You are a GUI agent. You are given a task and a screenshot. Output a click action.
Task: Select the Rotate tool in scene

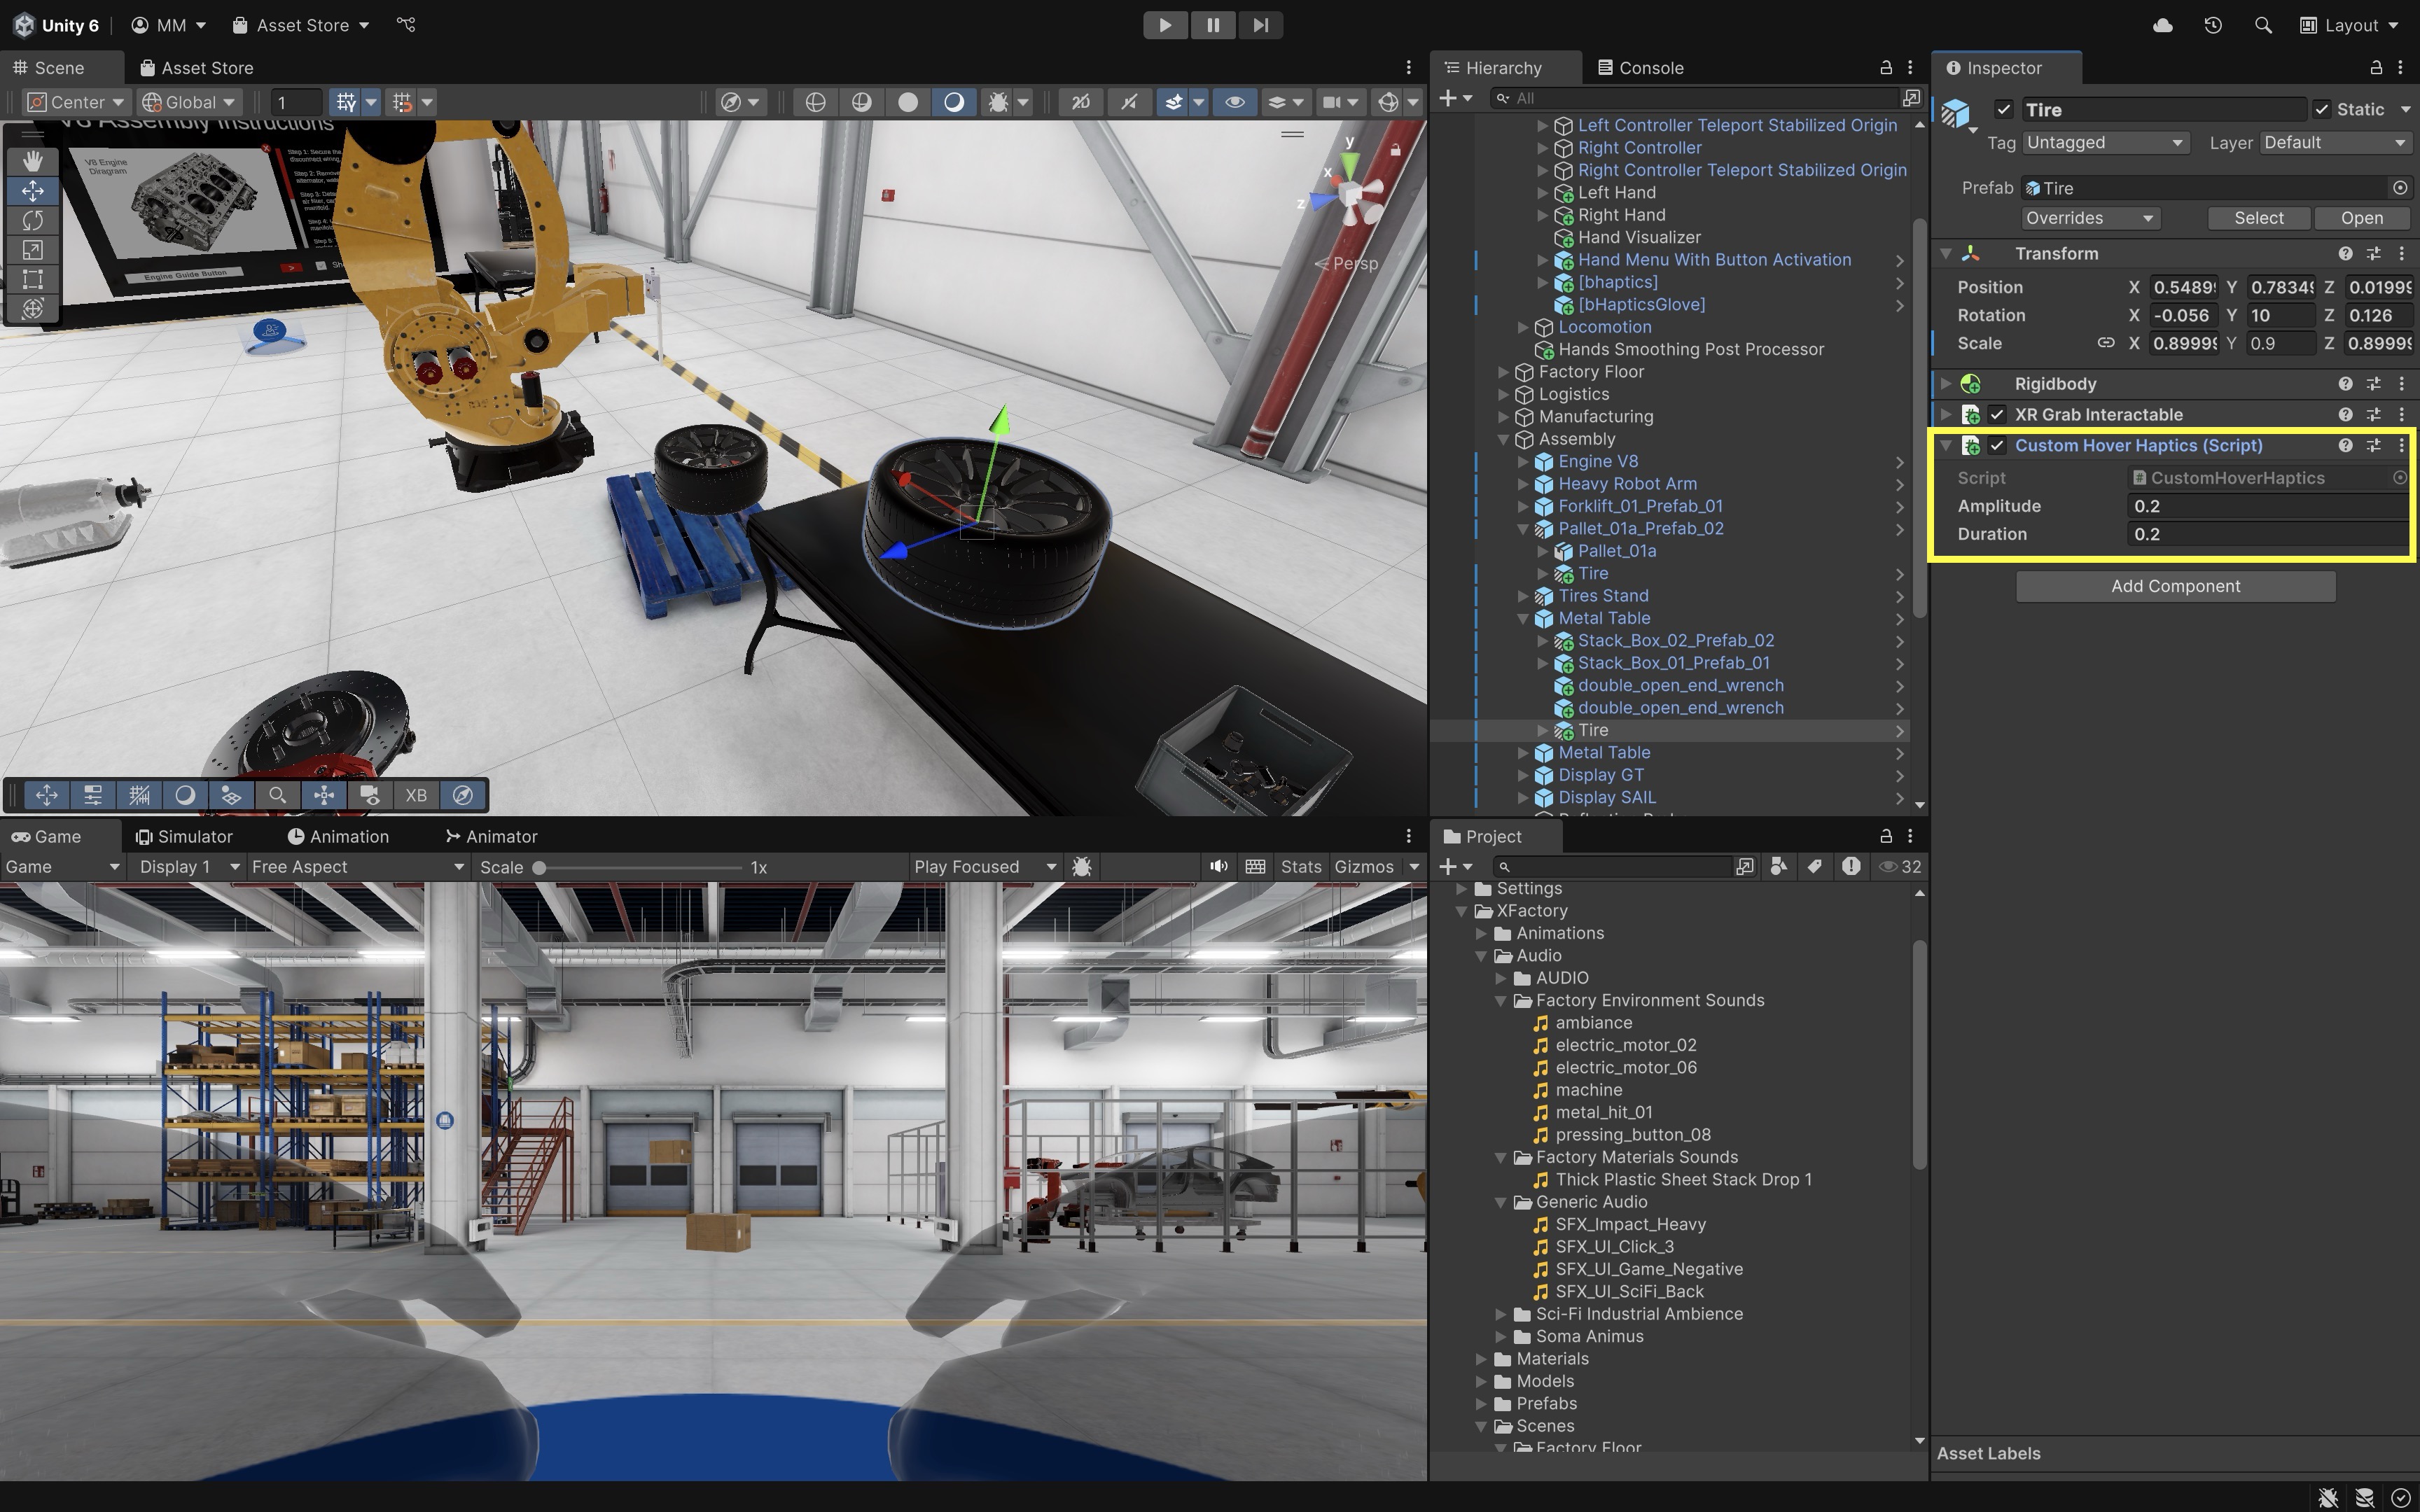(32, 220)
